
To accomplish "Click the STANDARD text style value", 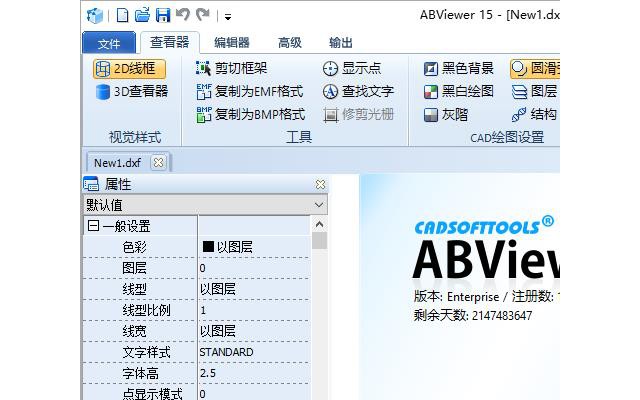I will click(226, 352).
